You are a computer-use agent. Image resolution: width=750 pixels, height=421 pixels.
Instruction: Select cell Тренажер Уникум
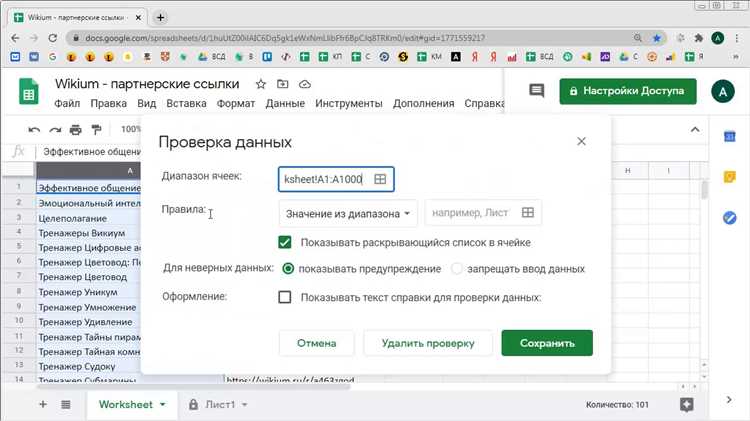pos(88,292)
